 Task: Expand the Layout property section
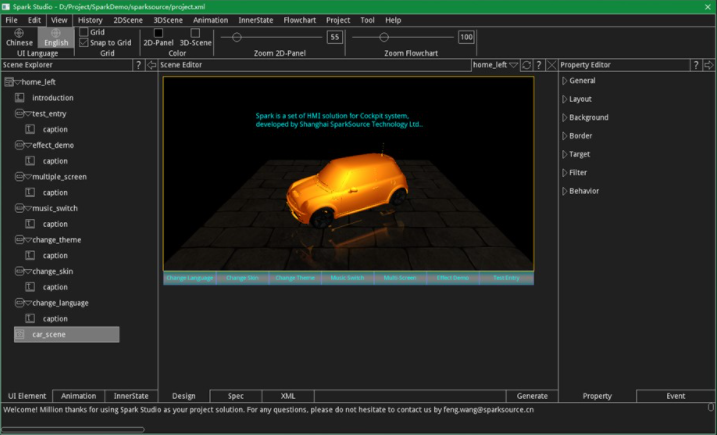[565, 99]
